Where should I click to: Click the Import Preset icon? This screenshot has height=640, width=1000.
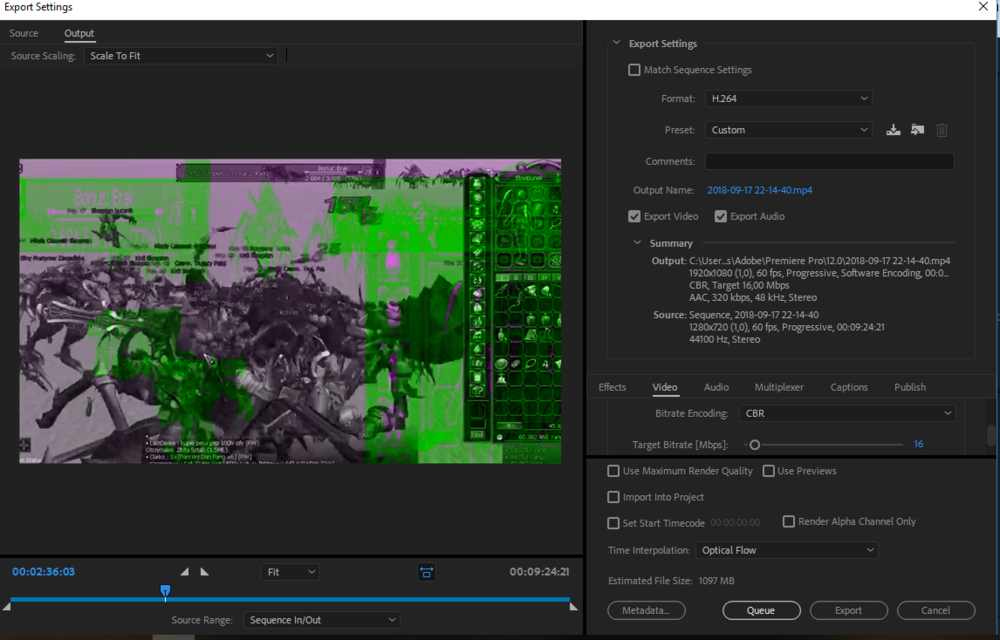tap(917, 130)
